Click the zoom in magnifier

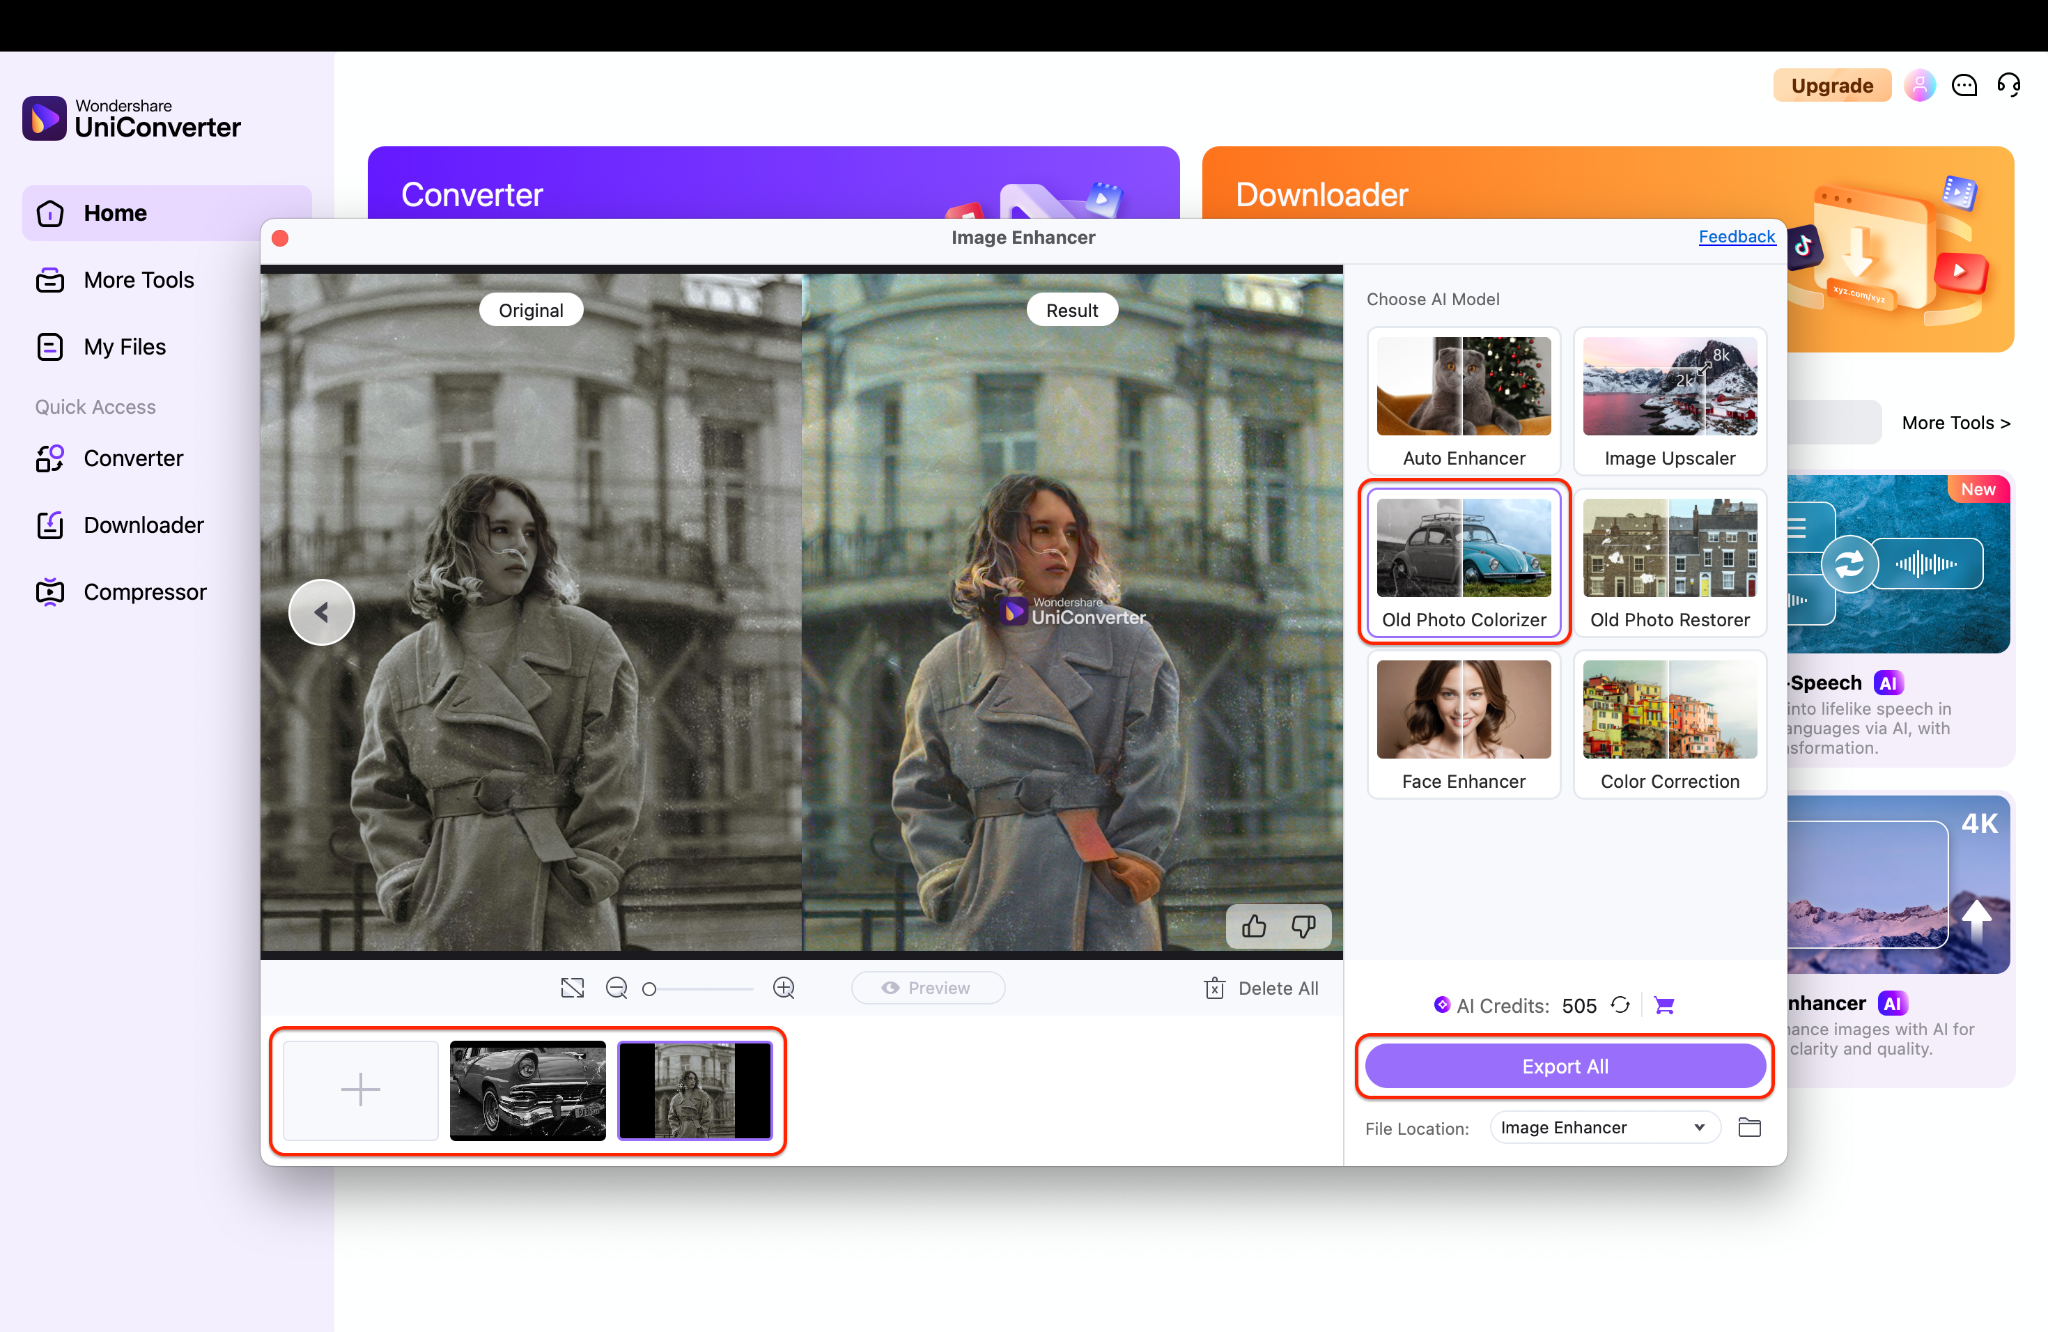[784, 988]
